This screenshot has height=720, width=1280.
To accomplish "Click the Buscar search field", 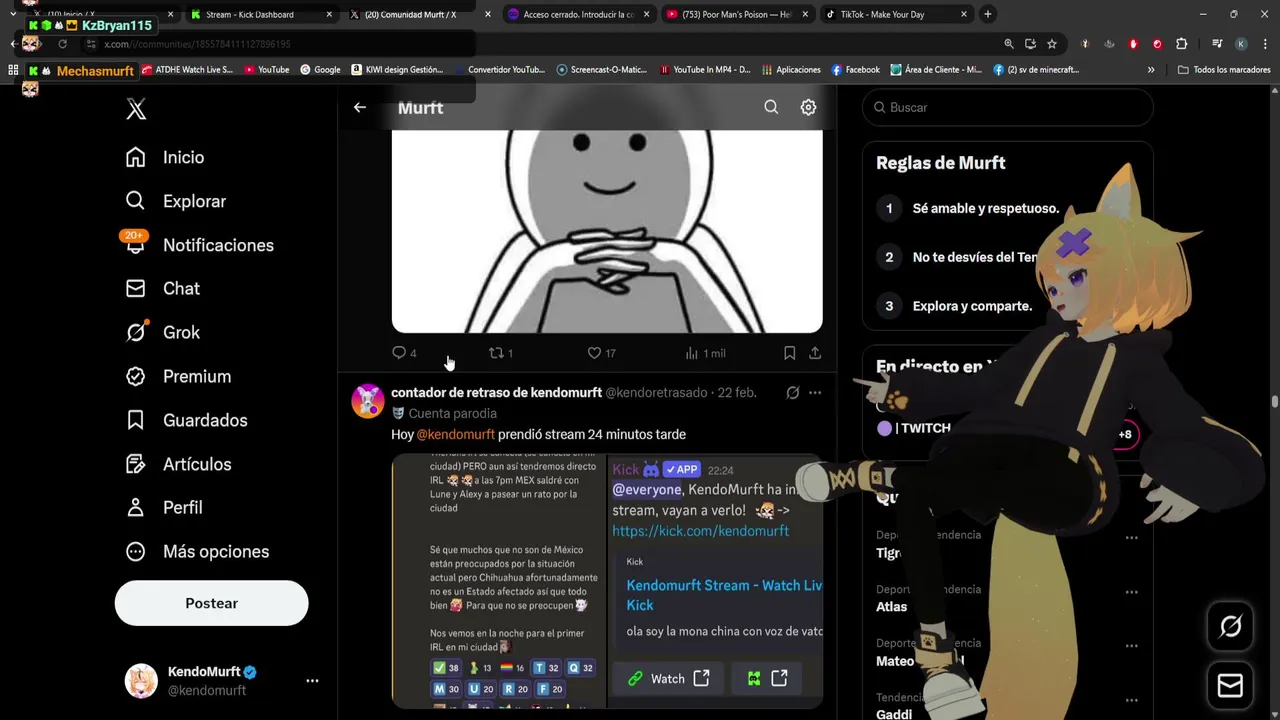I will point(1008,107).
